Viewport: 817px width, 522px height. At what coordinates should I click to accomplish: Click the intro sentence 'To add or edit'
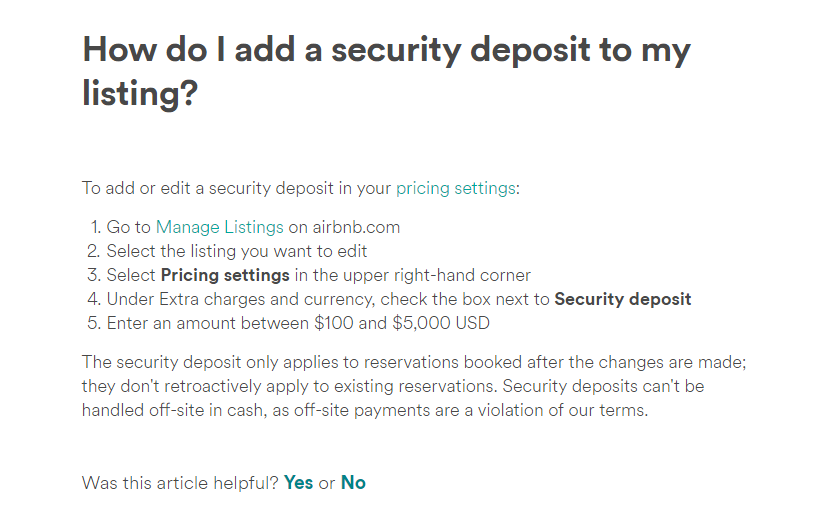tap(301, 188)
